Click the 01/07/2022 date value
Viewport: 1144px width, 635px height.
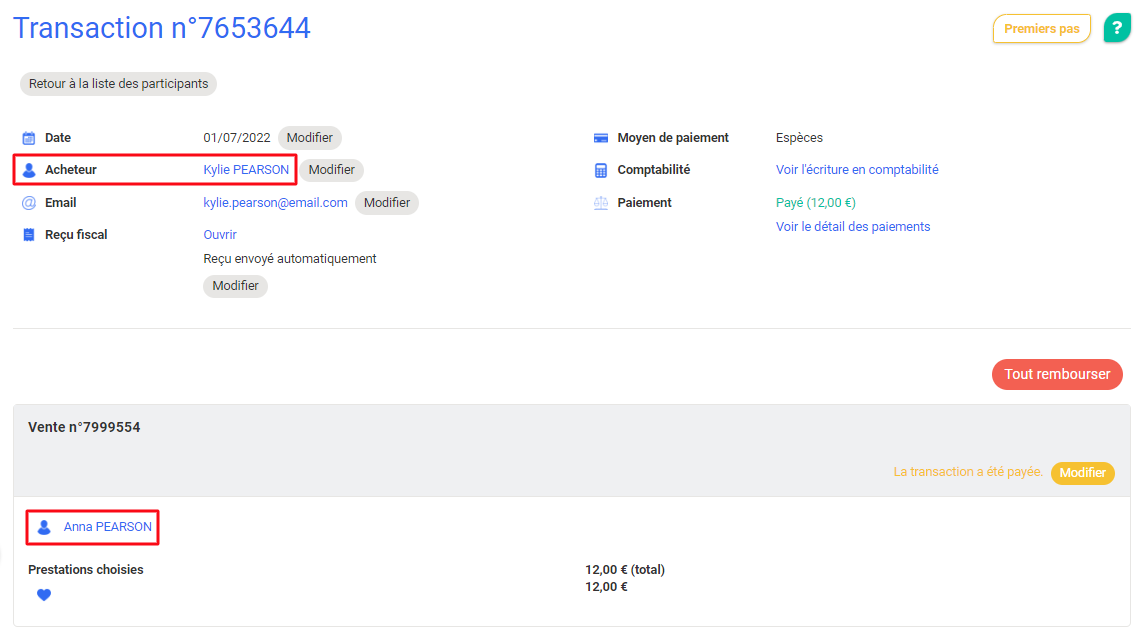tap(236, 138)
